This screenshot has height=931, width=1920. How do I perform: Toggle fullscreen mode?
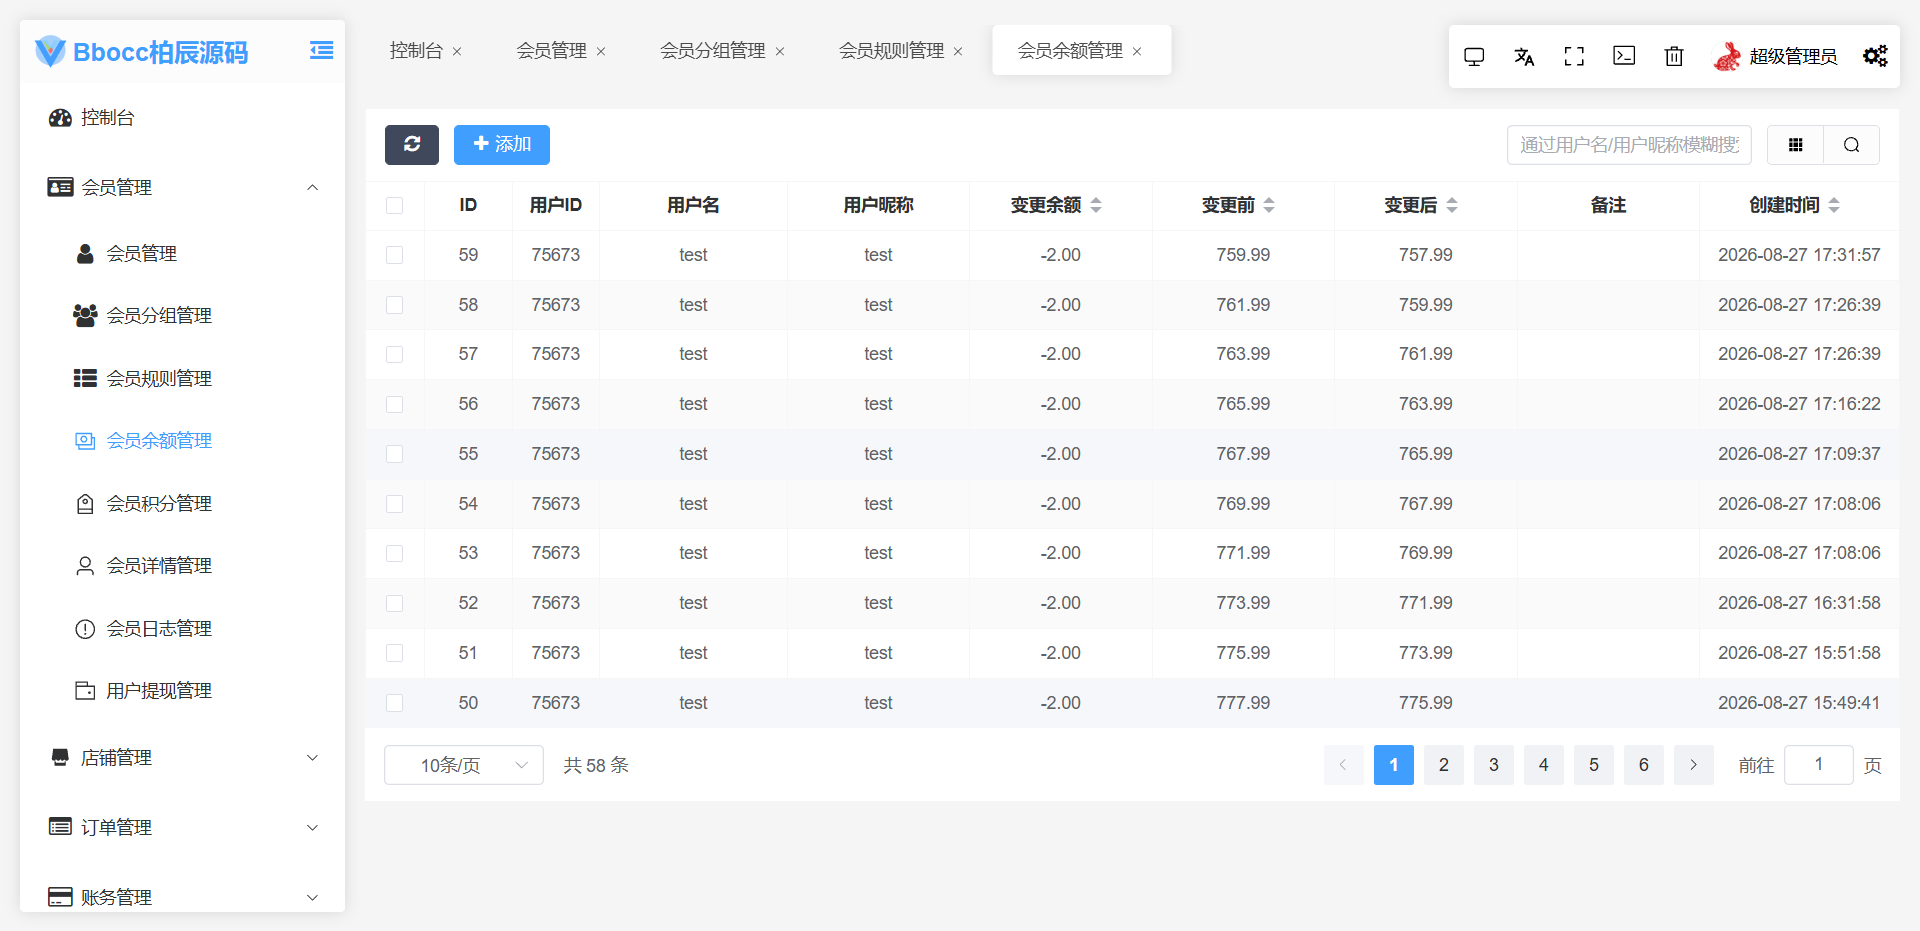click(x=1574, y=56)
